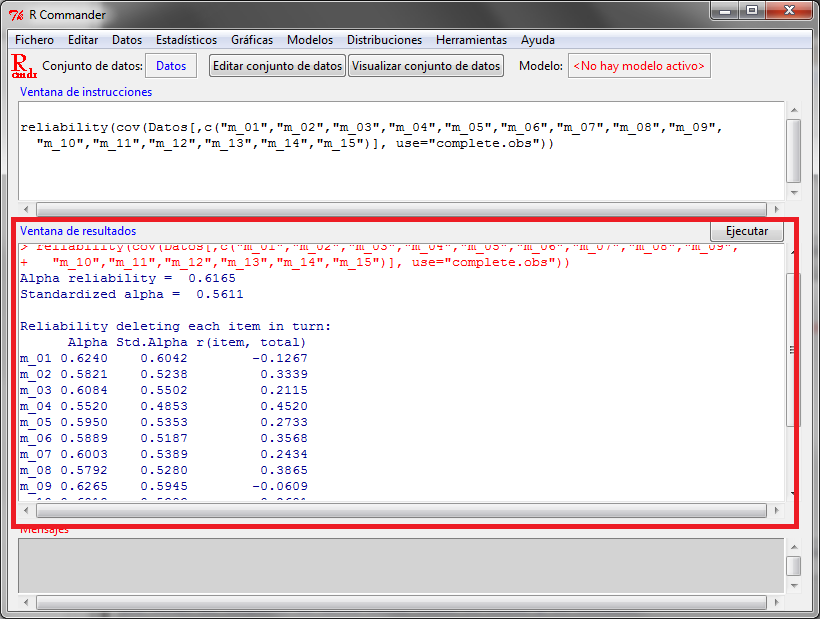820x619 pixels.
Task: Open the Distribuciones menu
Action: (384, 40)
